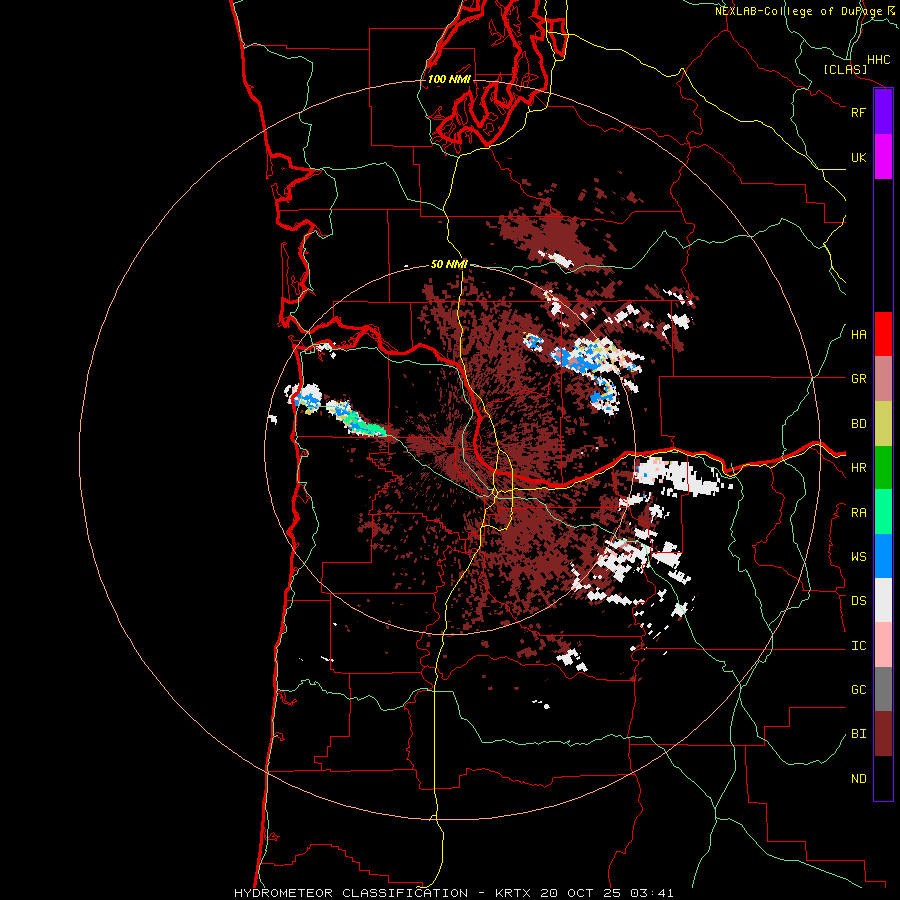Click the purple RF legend color swatch

click(883, 112)
